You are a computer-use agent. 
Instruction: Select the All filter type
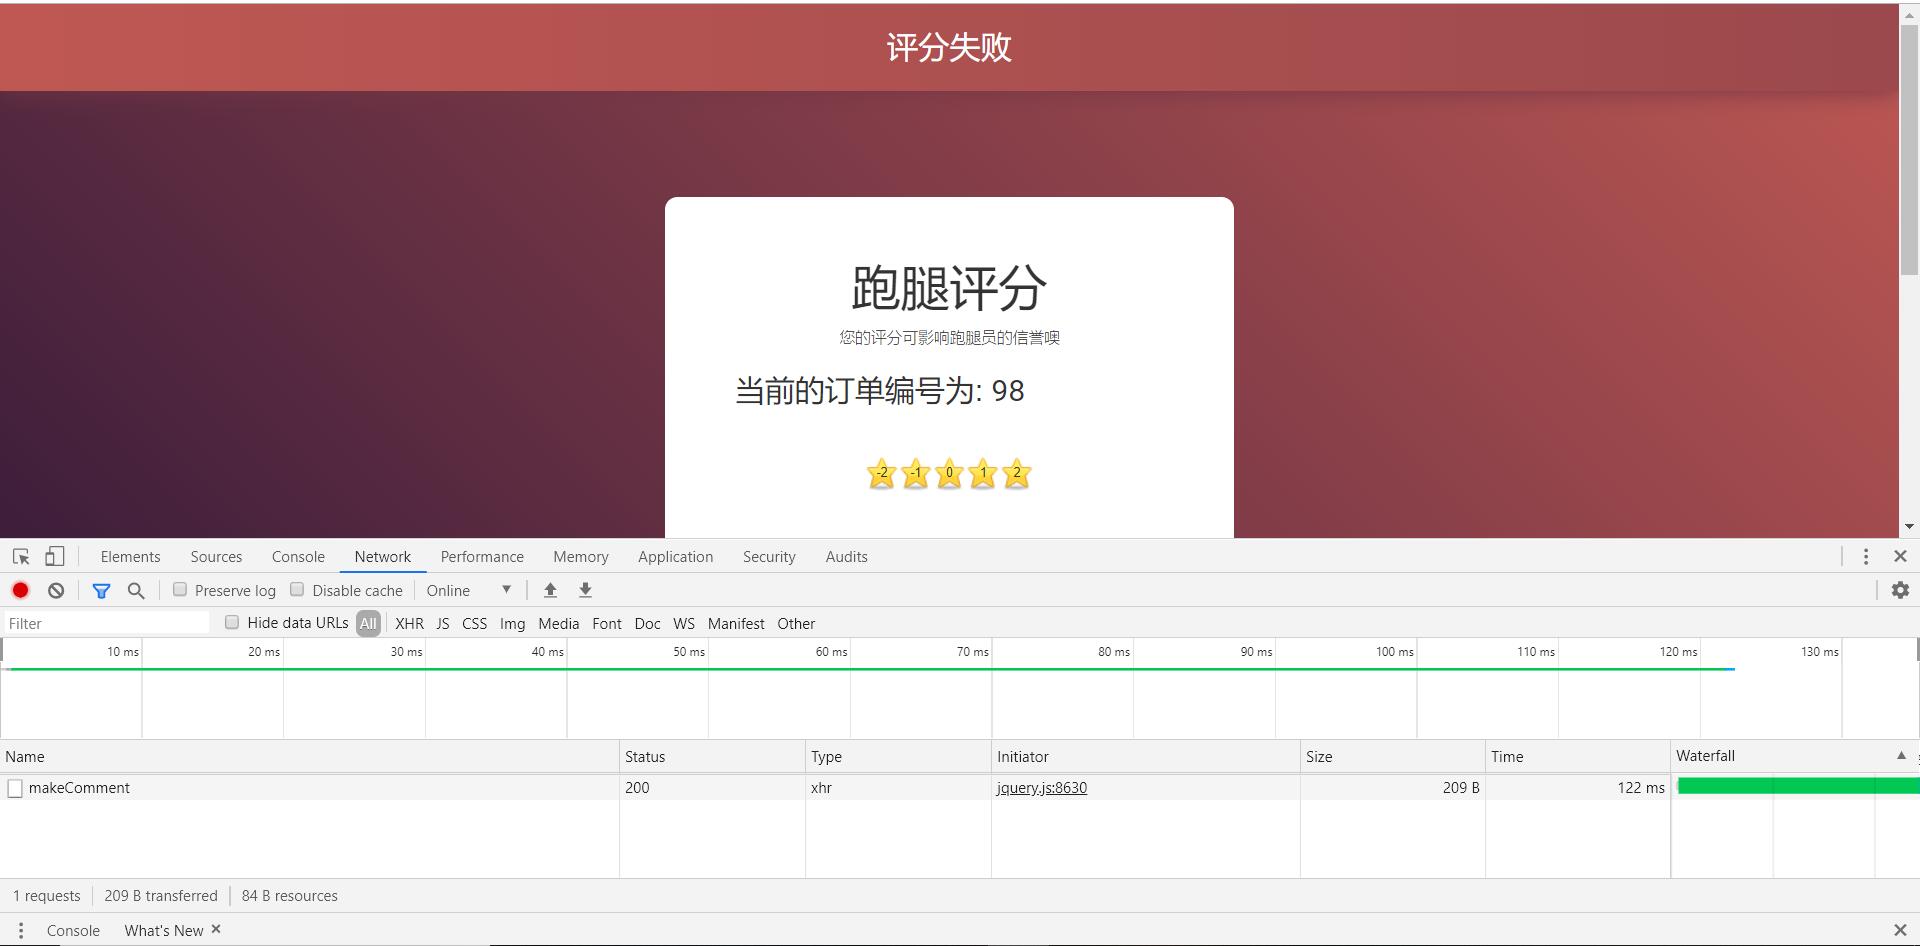(368, 623)
